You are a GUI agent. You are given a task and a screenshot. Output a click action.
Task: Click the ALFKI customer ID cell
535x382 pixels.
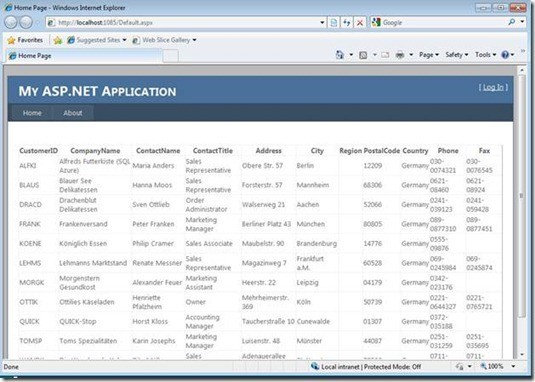pos(28,166)
